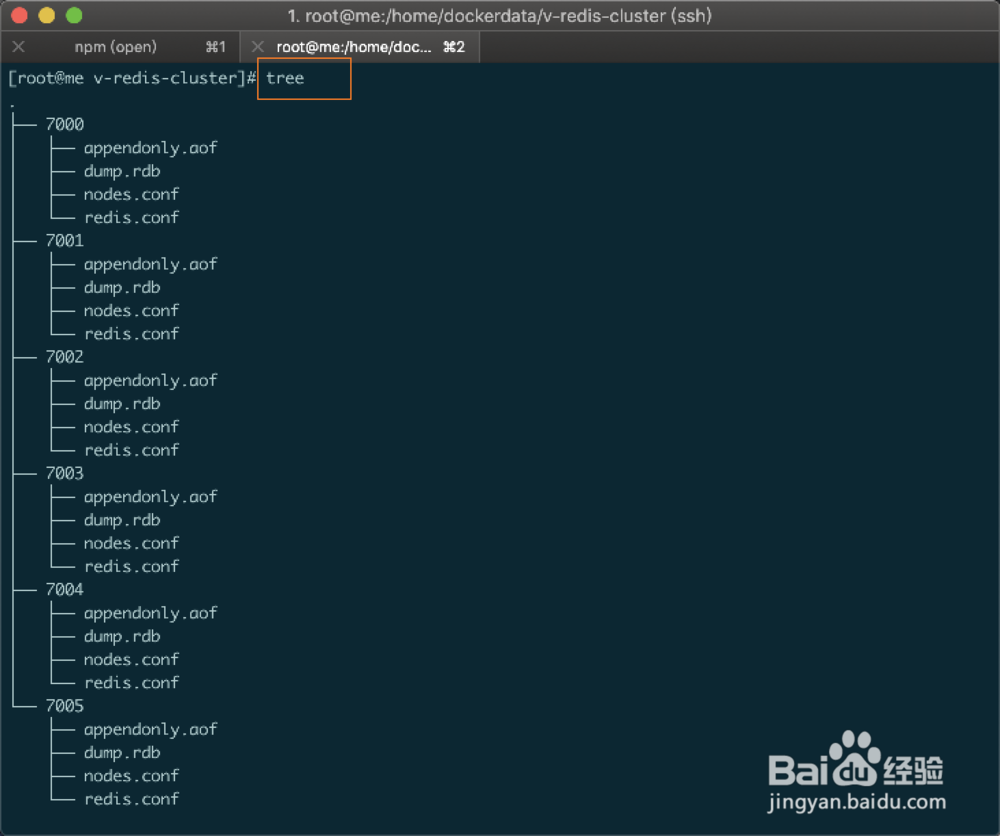This screenshot has height=836, width=1000.
Task: Click dump.rdb under 7000
Action: coord(122,172)
